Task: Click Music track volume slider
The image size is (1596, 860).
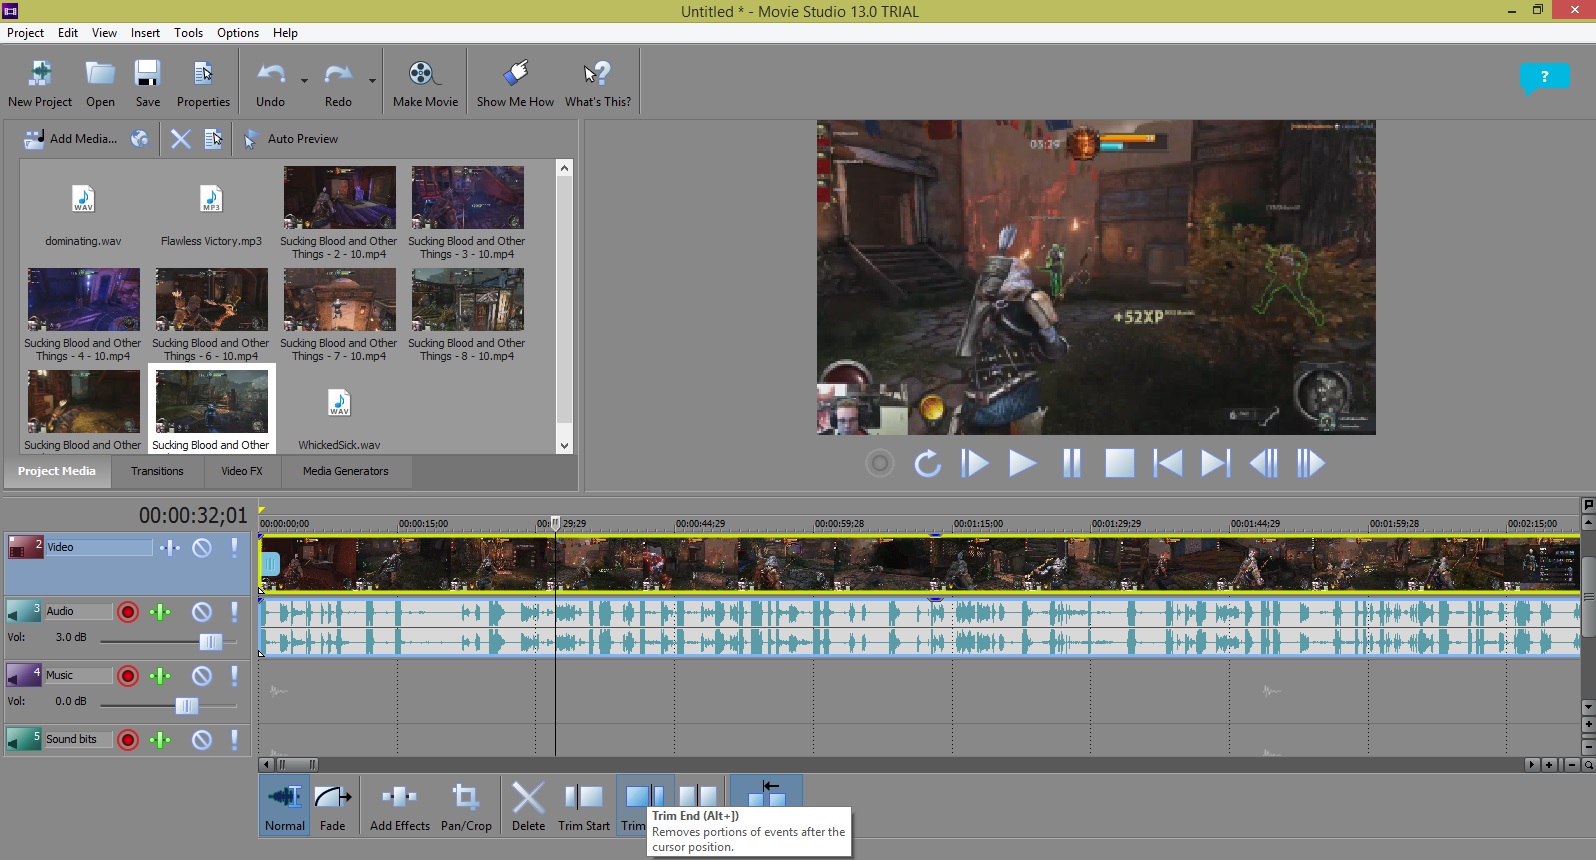Action: (x=187, y=705)
